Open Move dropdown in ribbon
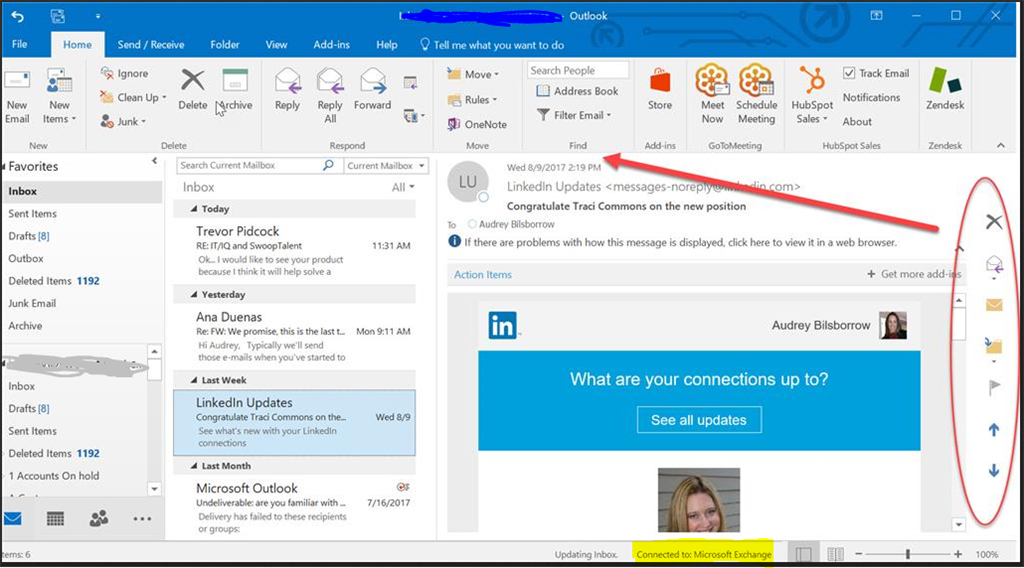This screenshot has width=1024, height=568. pyautogui.click(x=473, y=74)
